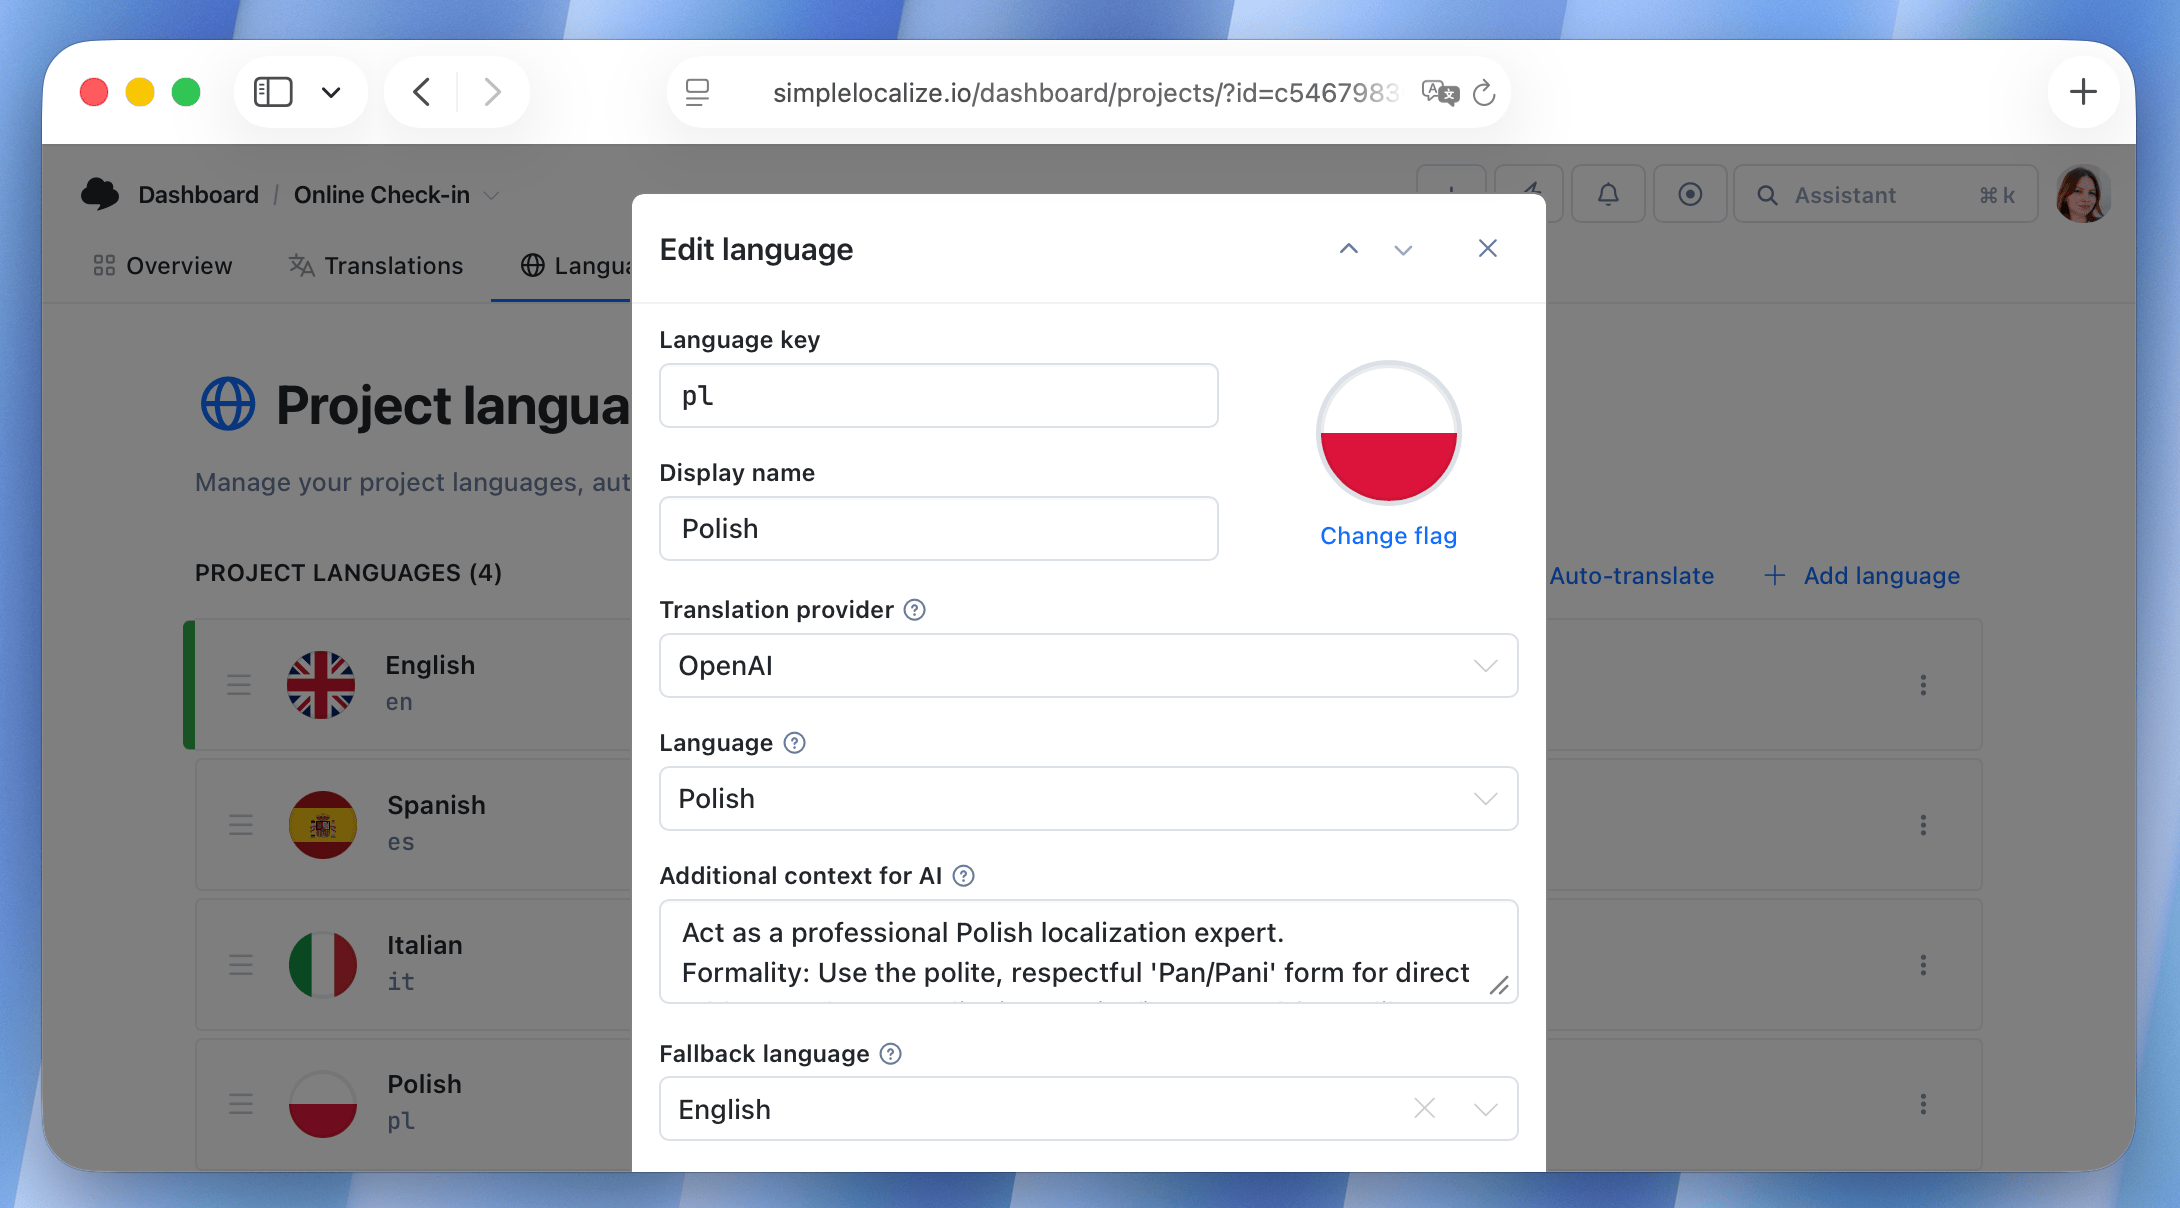Clear the English fallback language selection
Viewport: 2180px width, 1208px height.
(1425, 1108)
